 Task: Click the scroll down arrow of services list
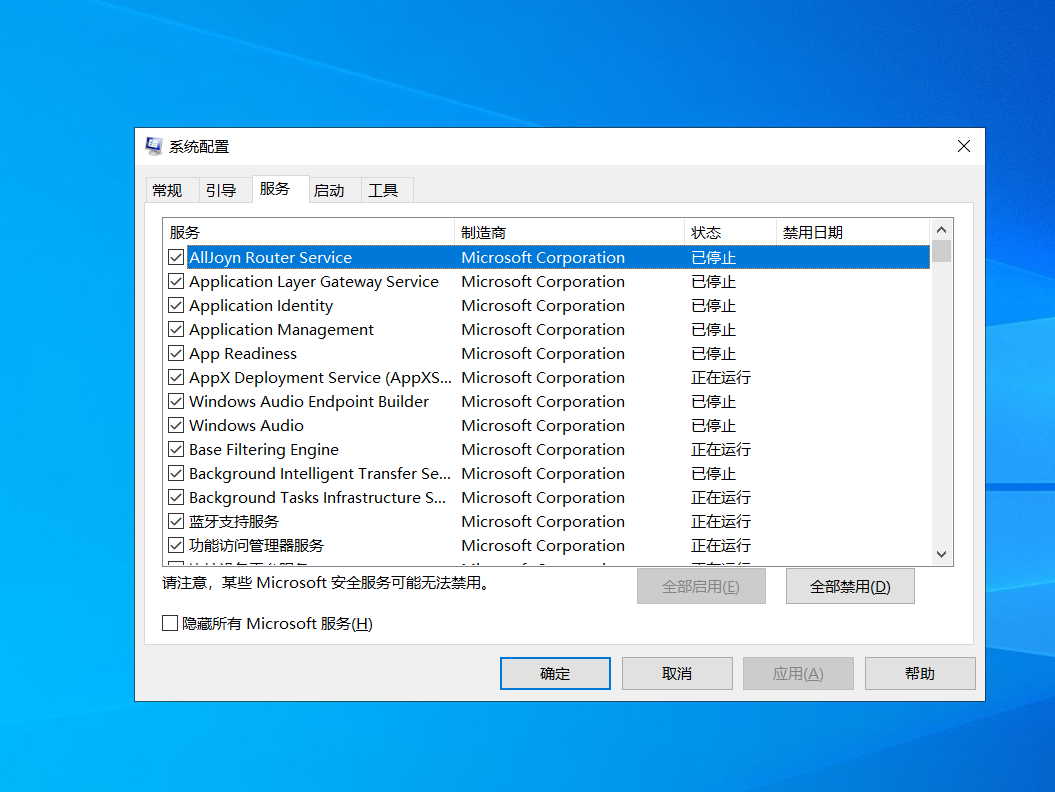pyautogui.click(x=941, y=554)
